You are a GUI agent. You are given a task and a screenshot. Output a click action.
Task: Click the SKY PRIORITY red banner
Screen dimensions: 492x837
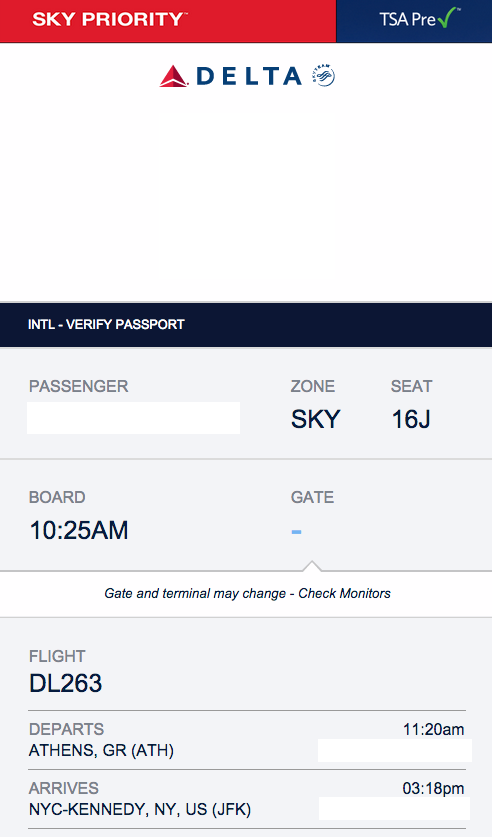(168, 21)
